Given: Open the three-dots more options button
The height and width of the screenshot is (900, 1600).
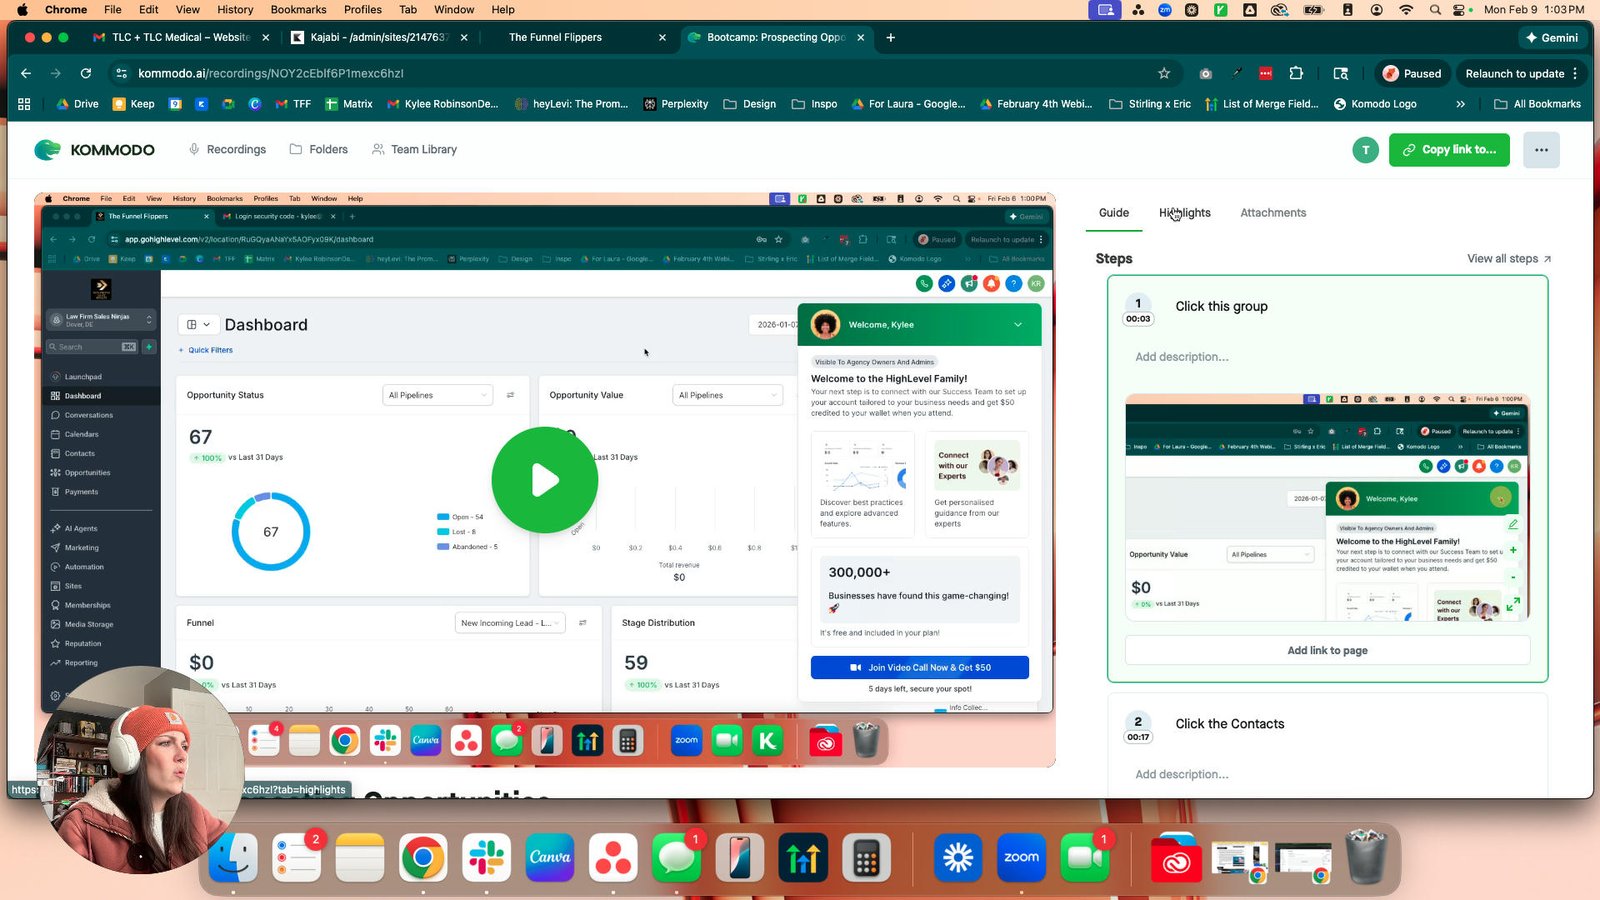Looking at the screenshot, I should pos(1541,150).
